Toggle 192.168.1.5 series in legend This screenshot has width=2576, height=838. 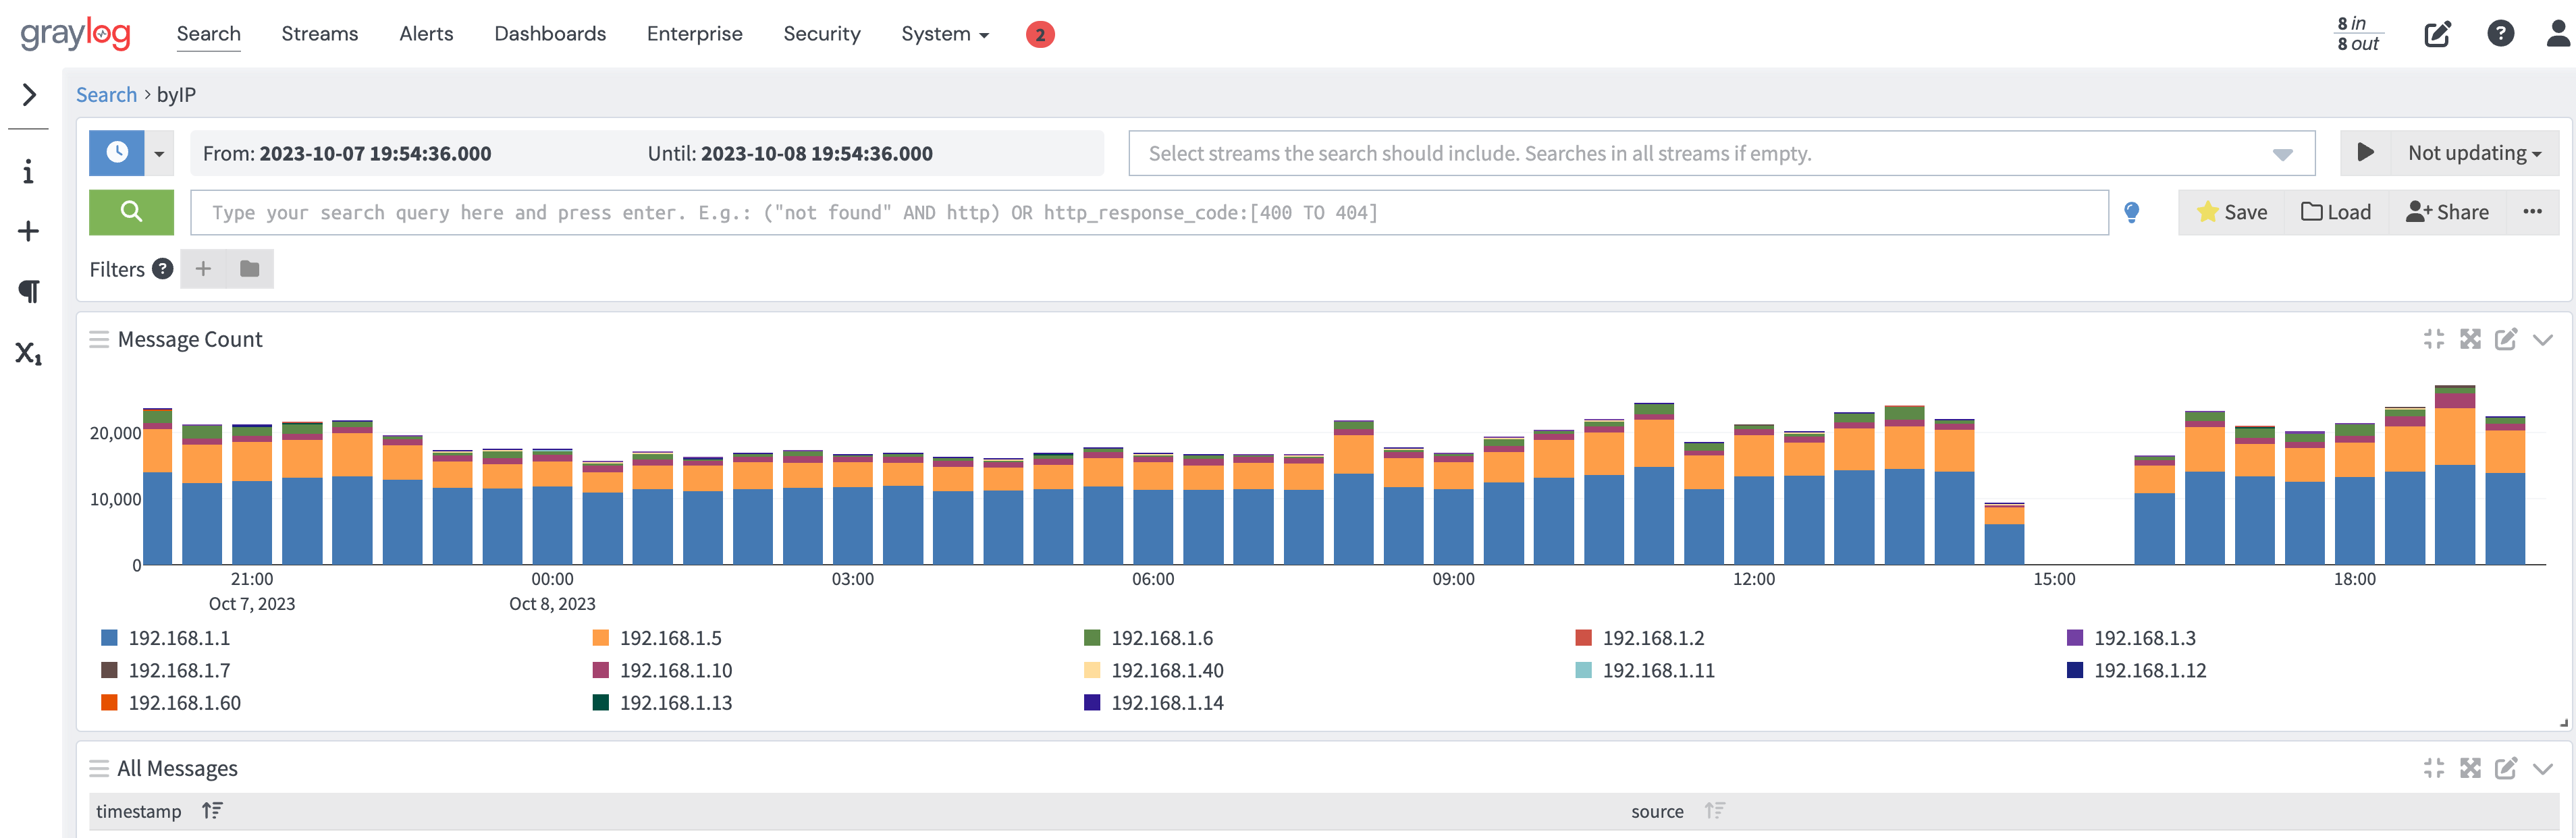pos(670,638)
